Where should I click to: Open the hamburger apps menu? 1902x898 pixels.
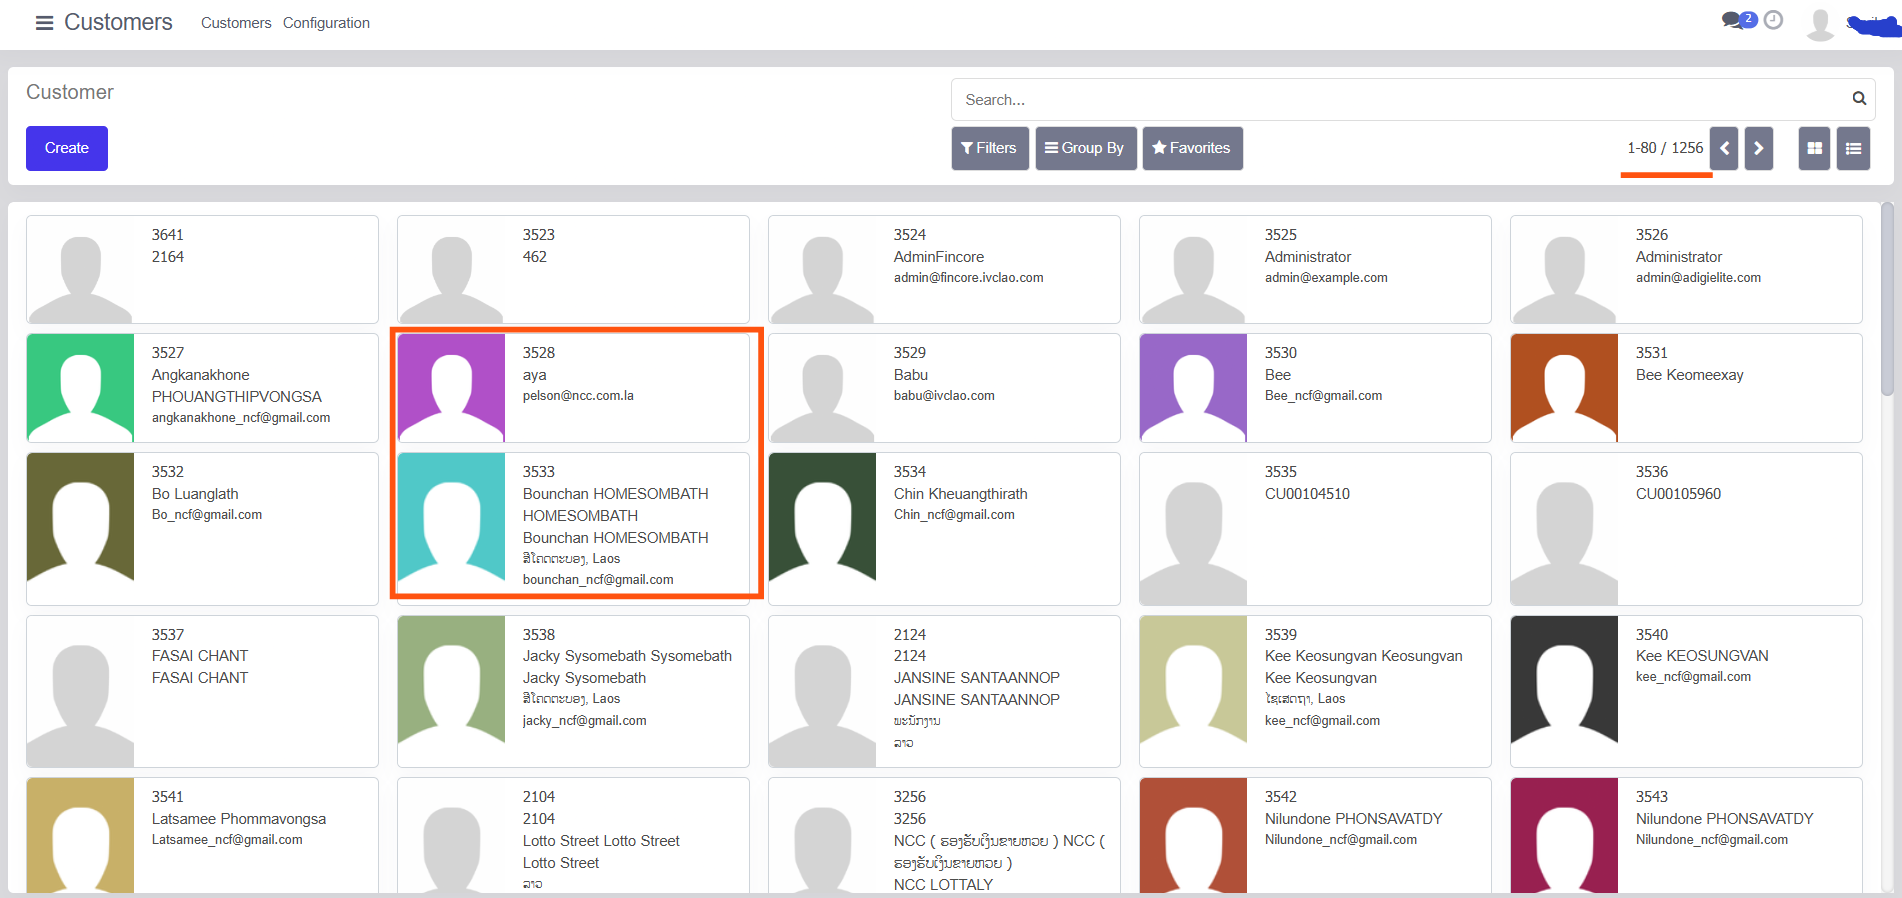point(44,23)
